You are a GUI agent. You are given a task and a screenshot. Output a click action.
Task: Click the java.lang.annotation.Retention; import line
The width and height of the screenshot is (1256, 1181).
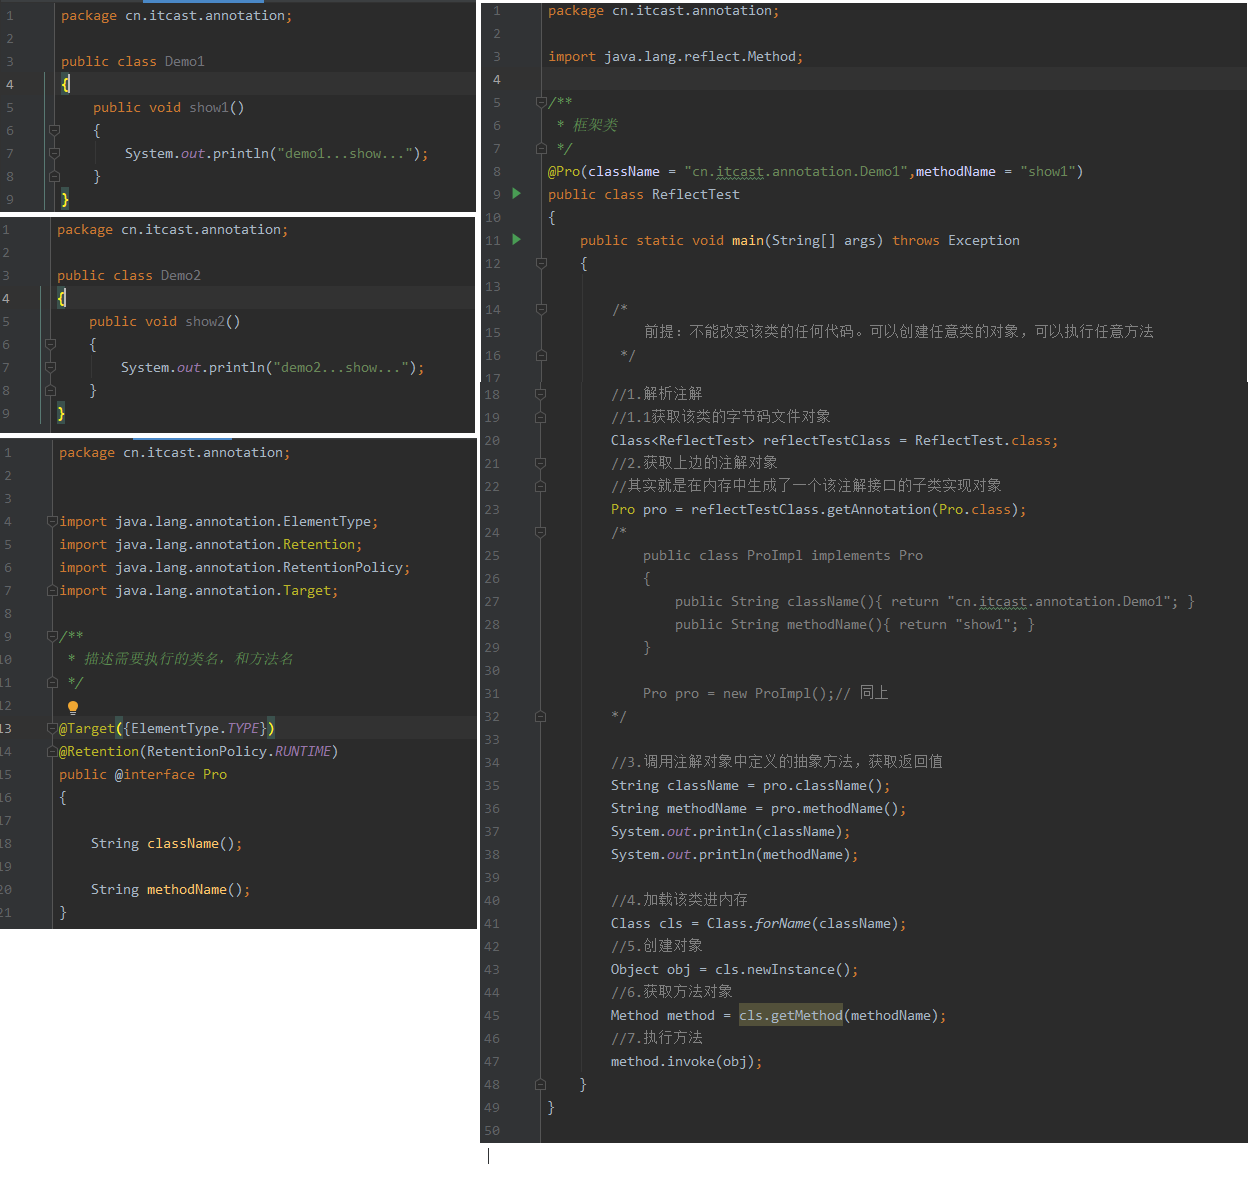[x=210, y=544]
